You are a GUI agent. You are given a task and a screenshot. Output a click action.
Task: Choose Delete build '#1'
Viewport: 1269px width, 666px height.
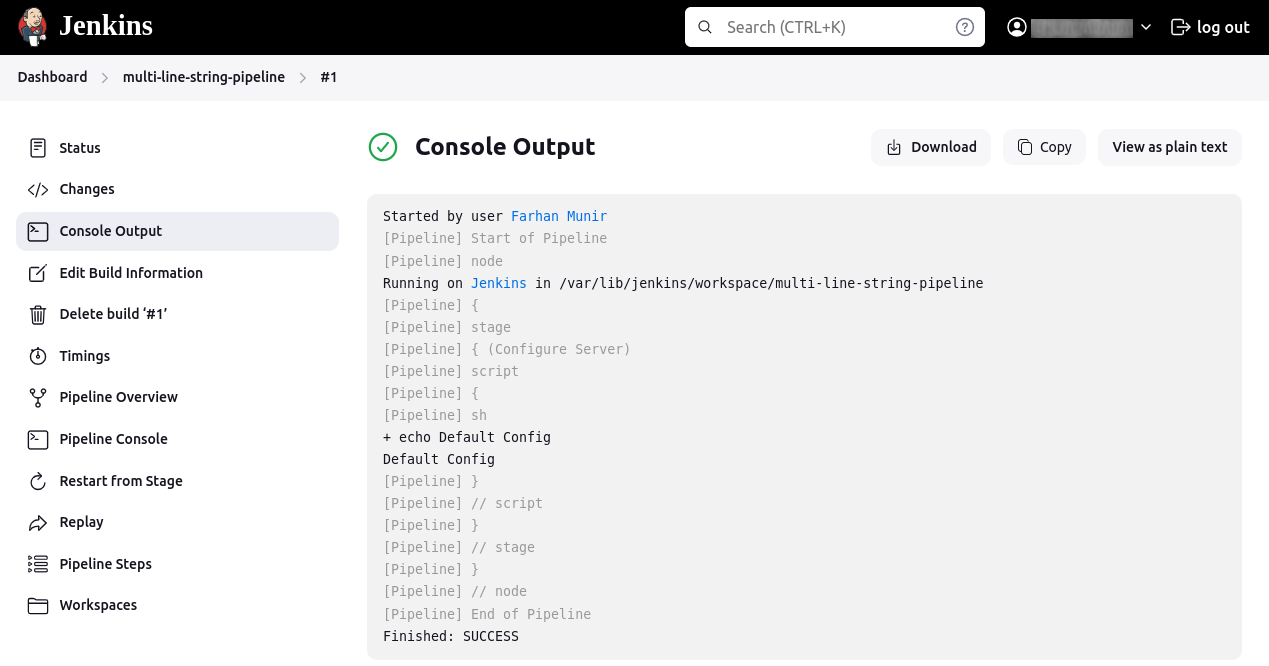[x=177, y=314]
